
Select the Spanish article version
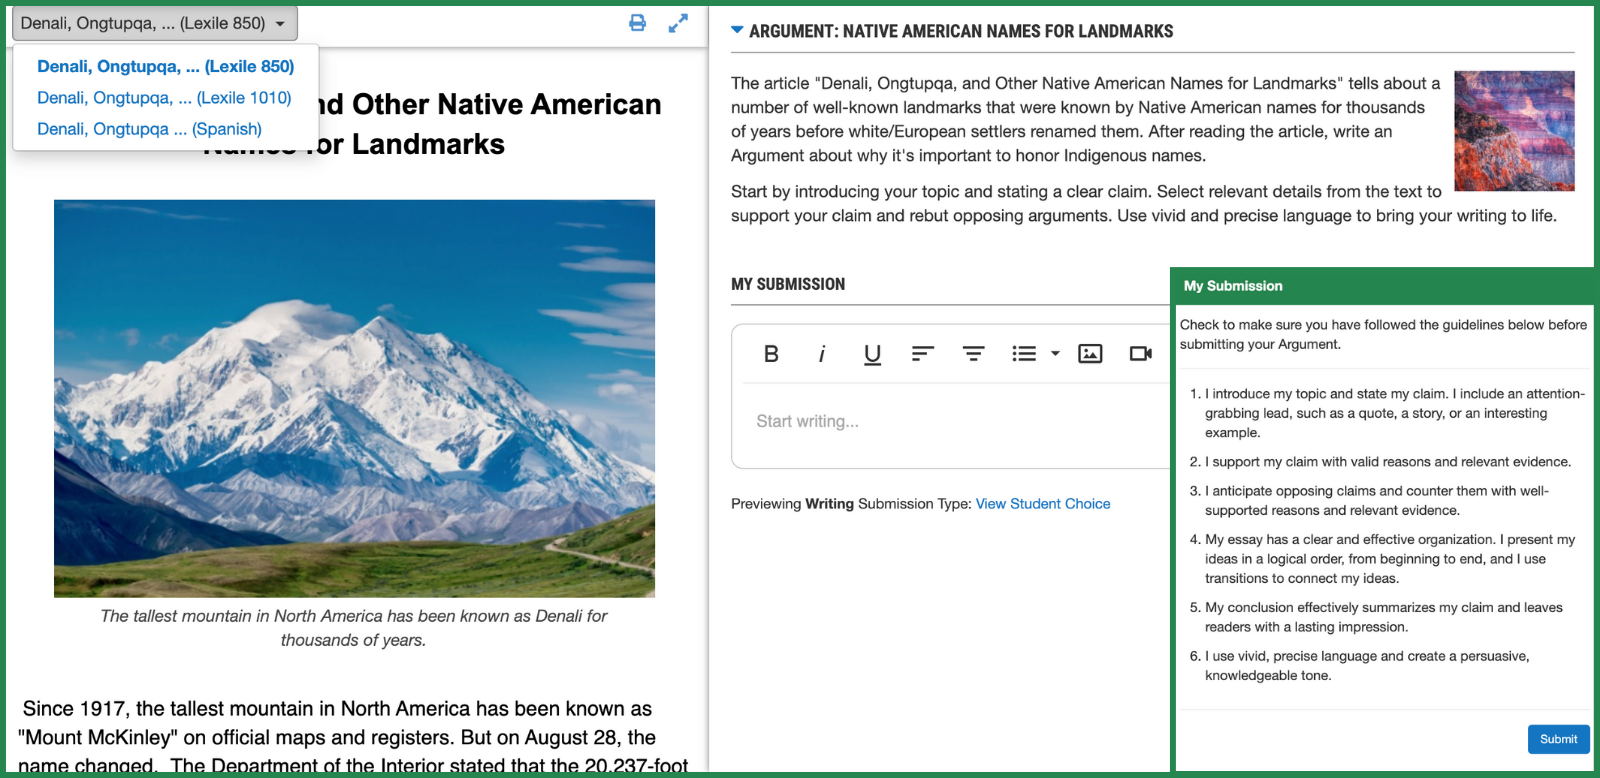[x=150, y=129]
